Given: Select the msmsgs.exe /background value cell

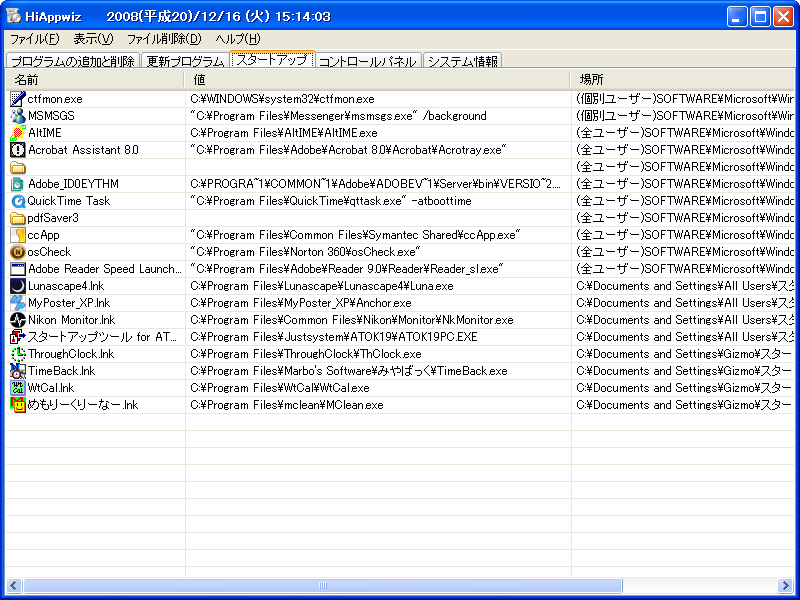Looking at the screenshot, I should (338, 116).
